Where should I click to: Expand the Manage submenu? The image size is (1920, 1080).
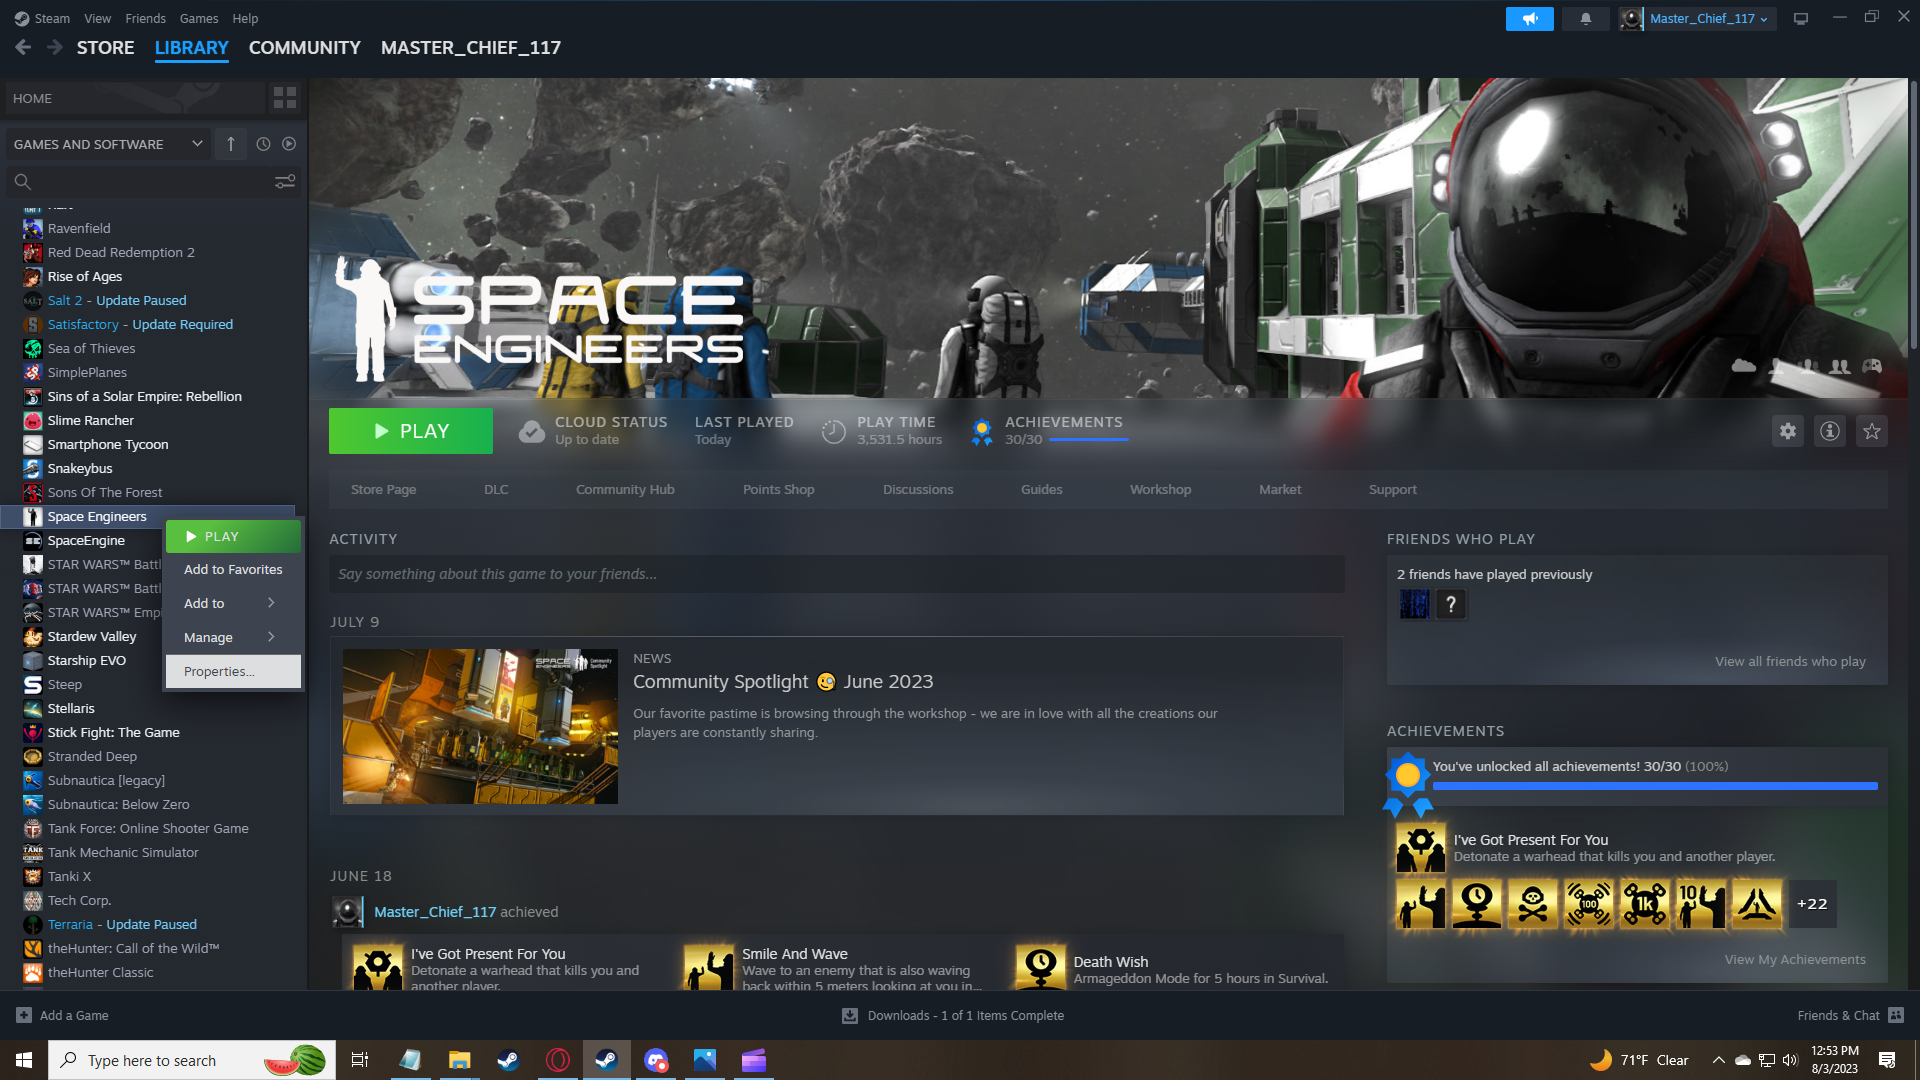pyautogui.click(x=232, y=637)
